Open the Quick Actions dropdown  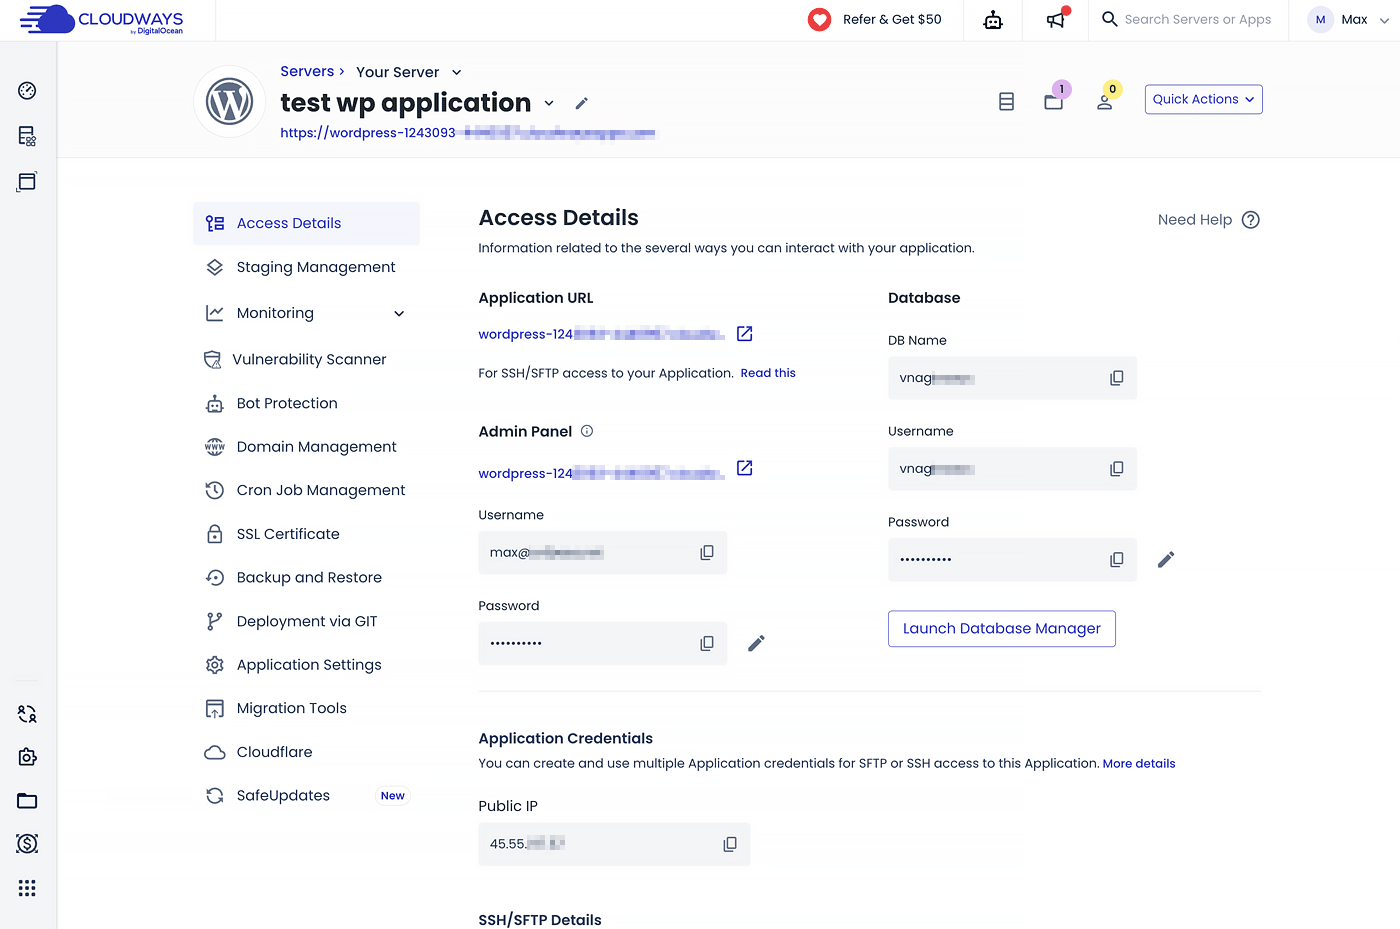pos(1204,99)
